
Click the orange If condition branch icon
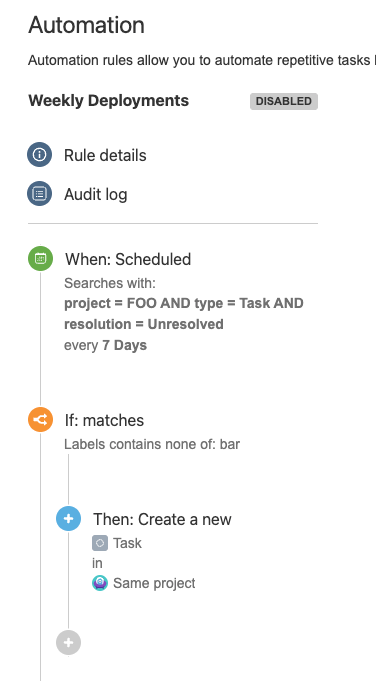pos(40,420)
